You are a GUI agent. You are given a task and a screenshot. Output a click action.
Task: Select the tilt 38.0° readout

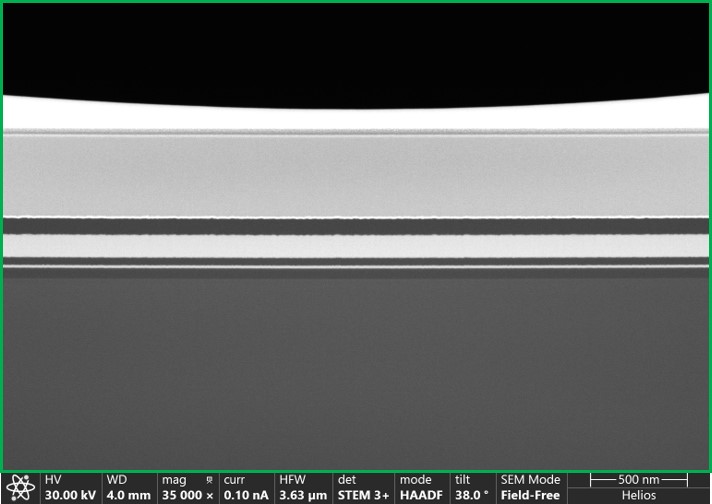(x=472, y=488)
